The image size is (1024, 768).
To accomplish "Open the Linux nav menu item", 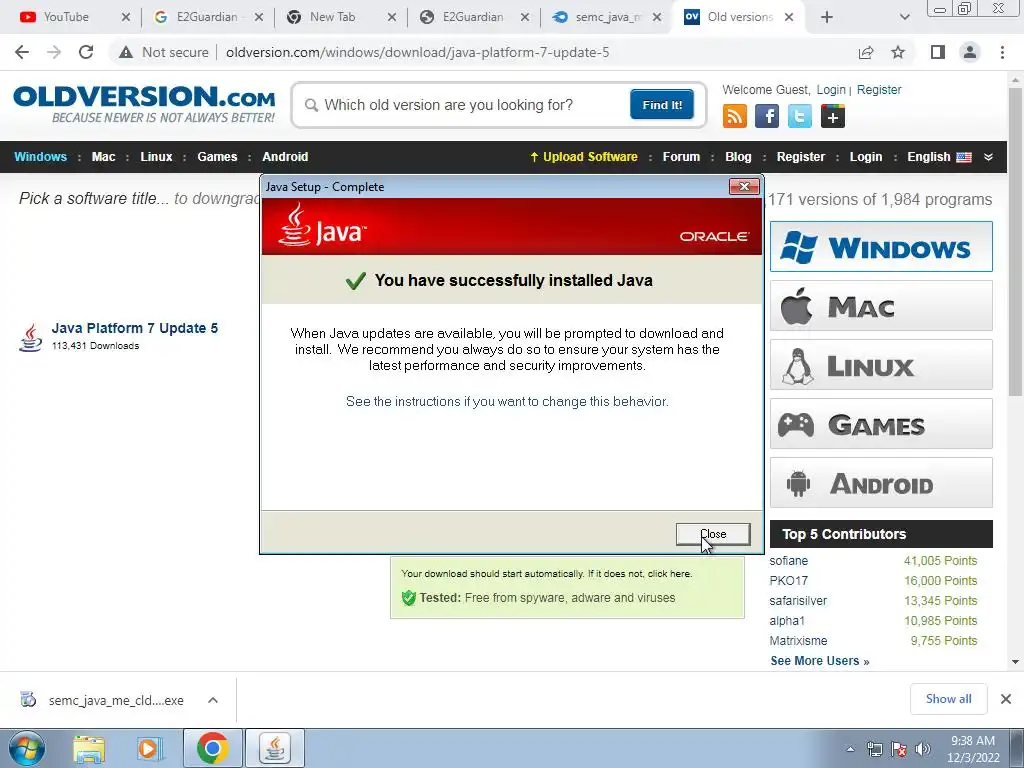I will point(156,157).
